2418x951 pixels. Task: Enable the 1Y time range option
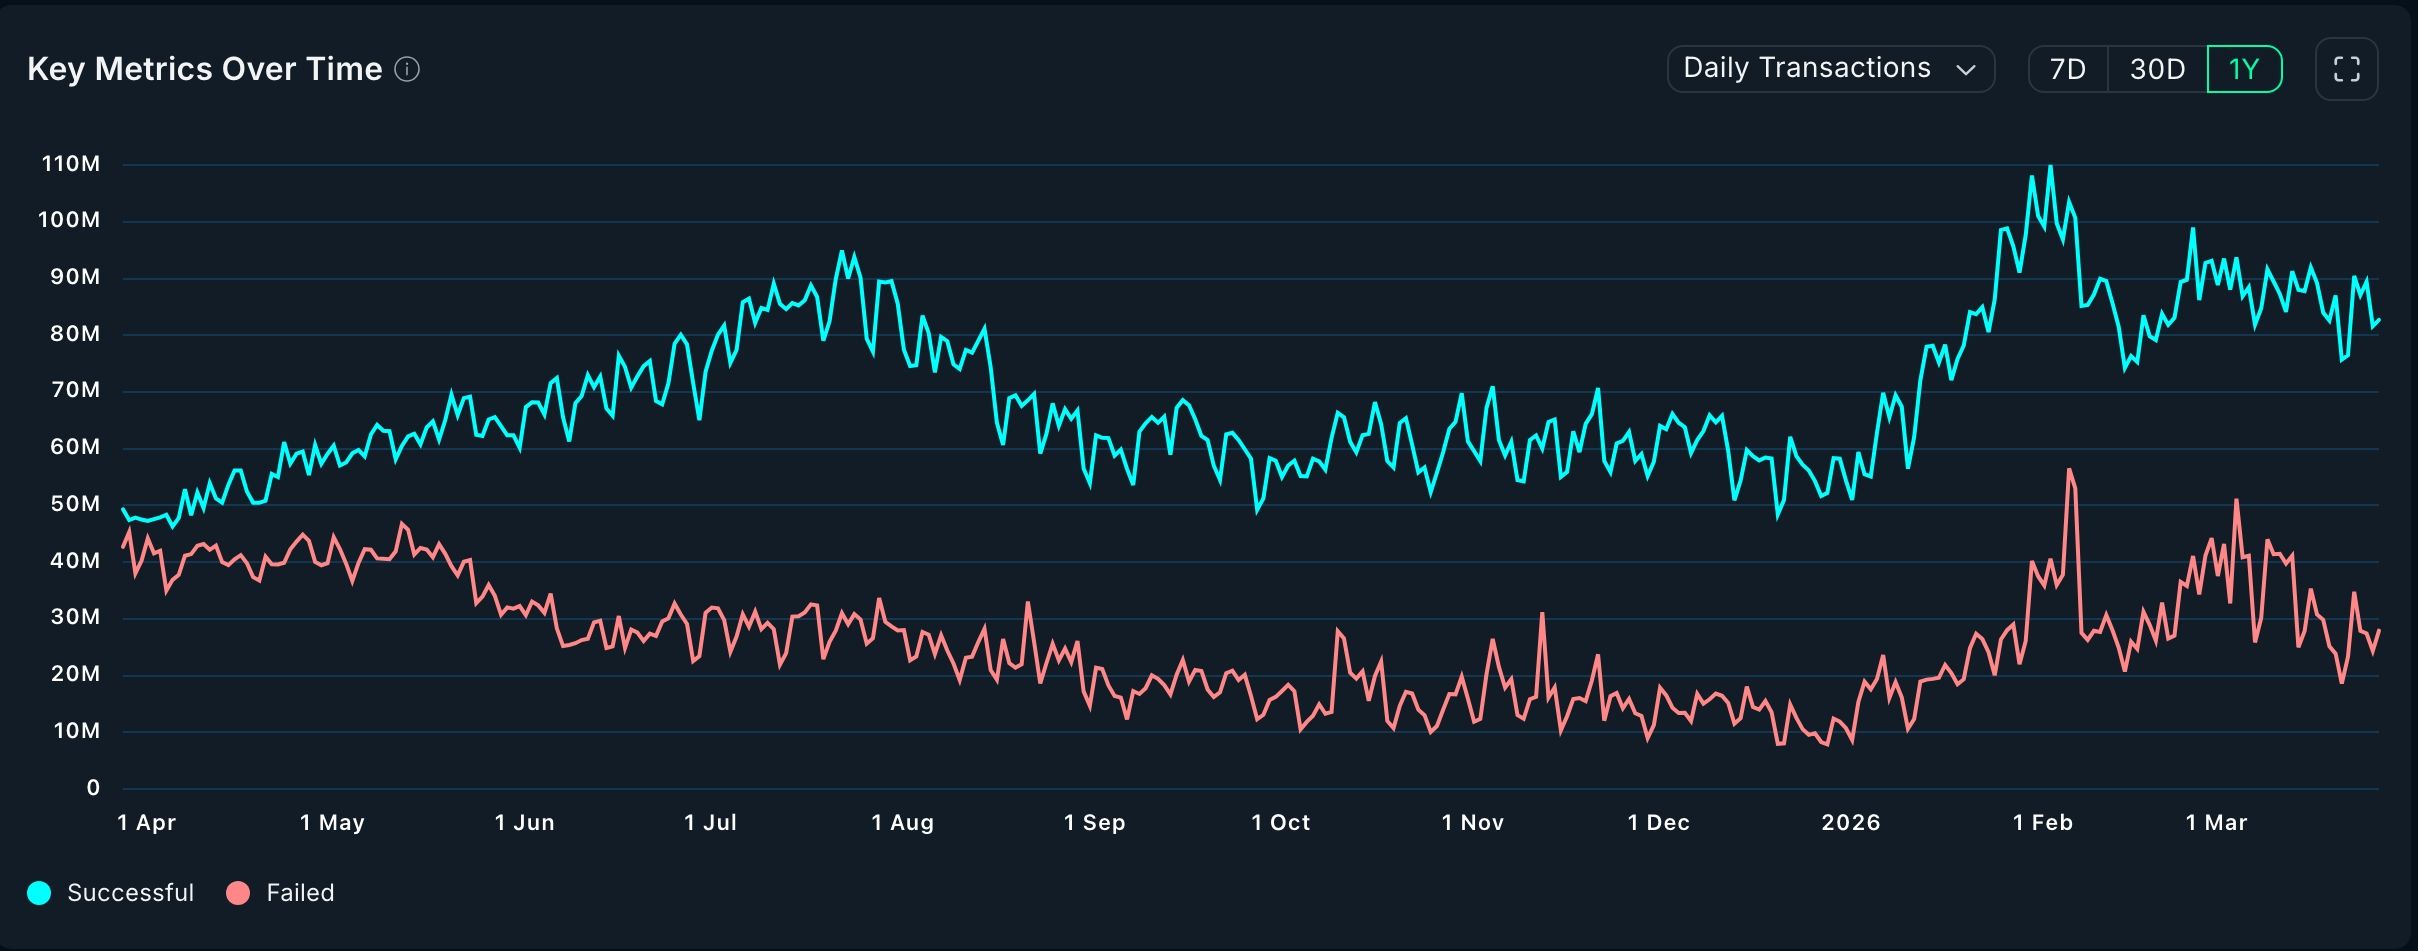tap(2245, 68)
